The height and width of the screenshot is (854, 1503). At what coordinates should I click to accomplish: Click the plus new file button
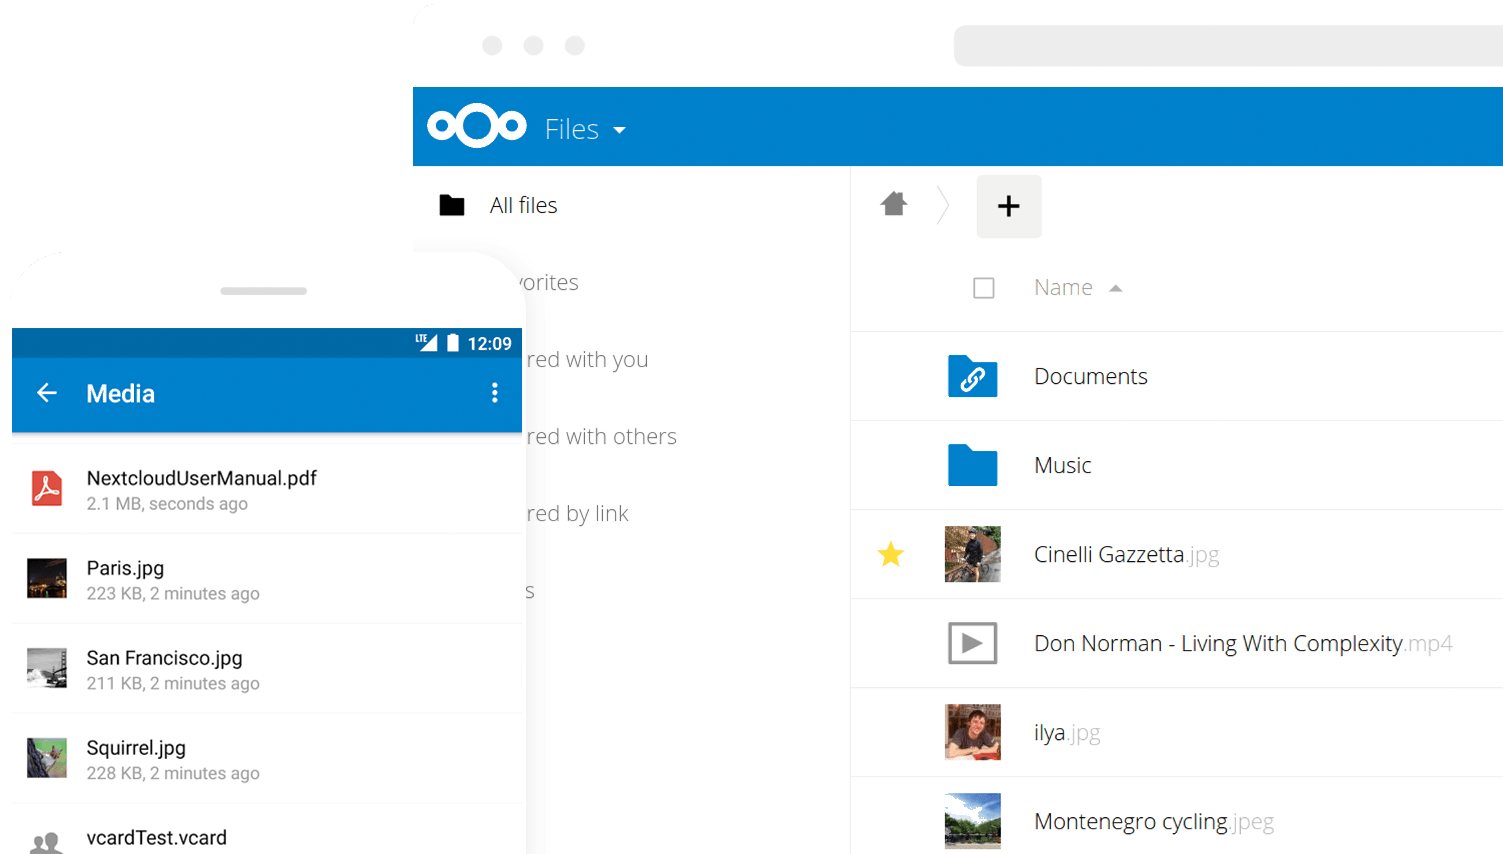point(1008,206)
